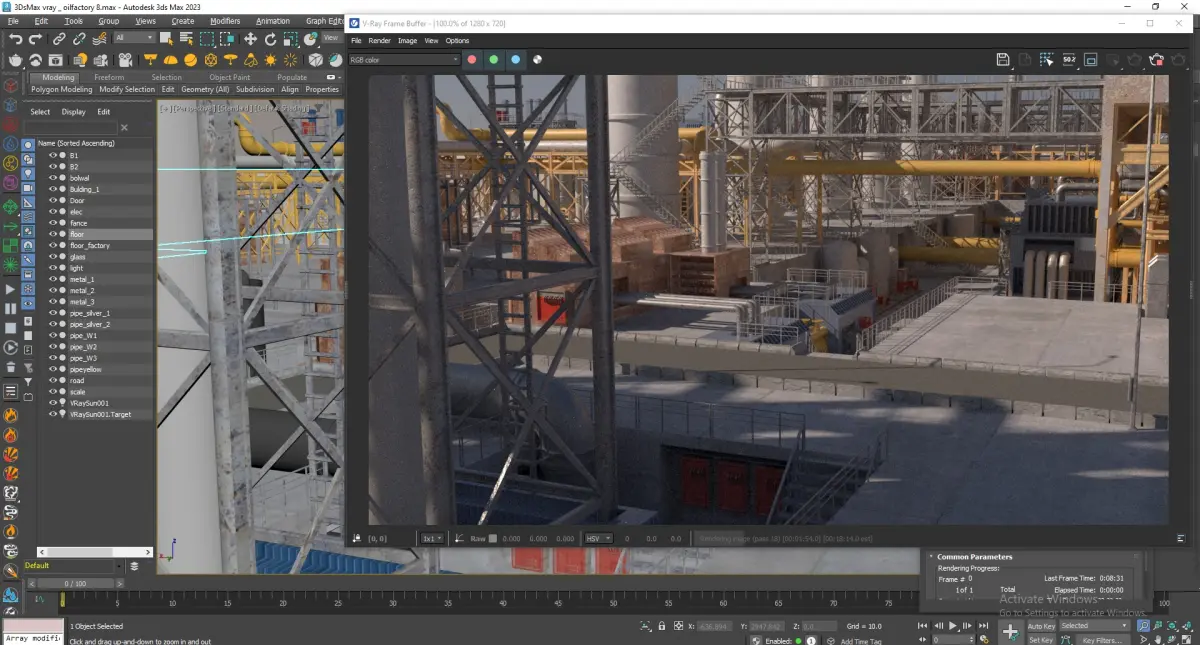Toggle visibility eye for Door object
The height and width of the screenshot is (645, 1200).
pyautogui.click(x=52, y=200)
